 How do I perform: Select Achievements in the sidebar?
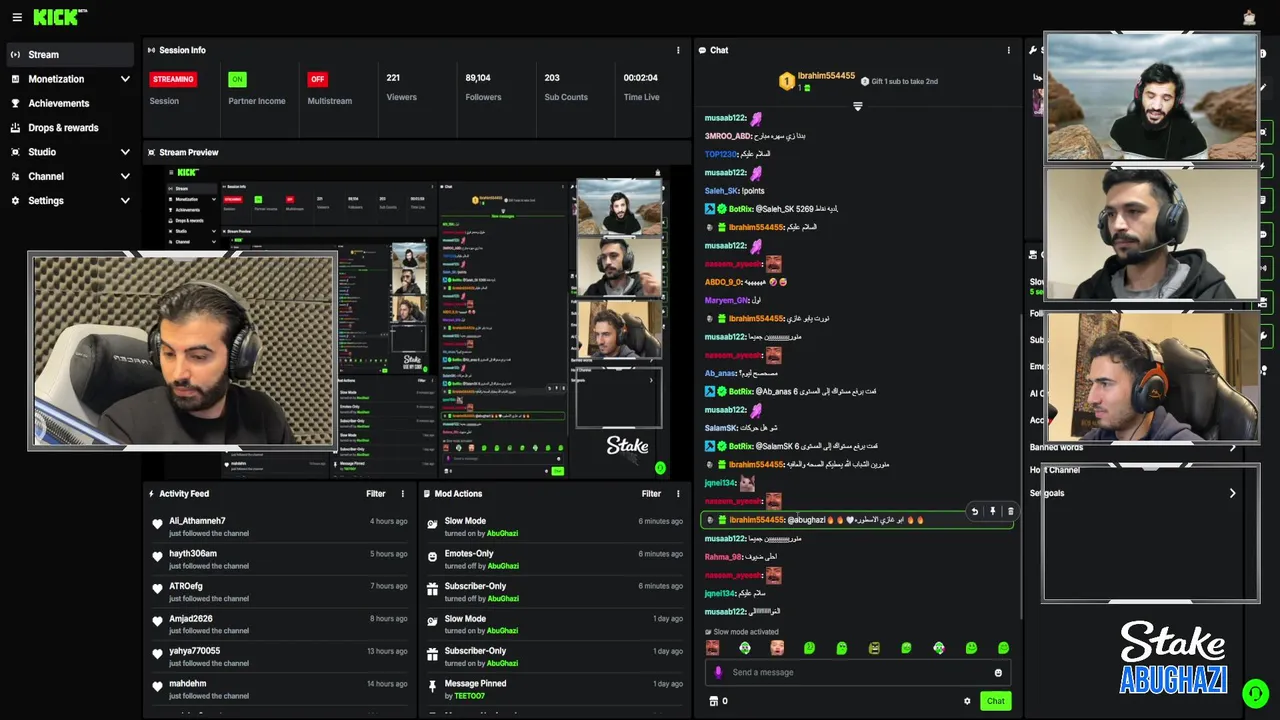pyautogui.click(x=59, y=103)
